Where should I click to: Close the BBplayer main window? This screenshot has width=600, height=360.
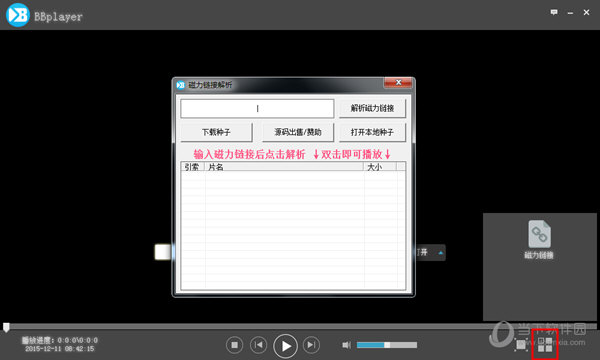[x=586, y=12]
